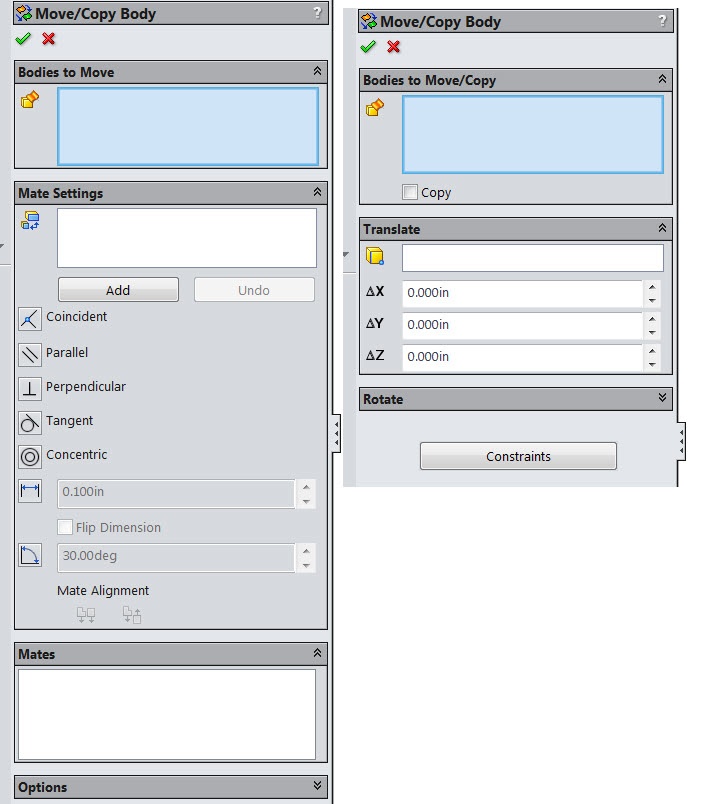
Task: Select the Coincident mate icon
Action: pos(30,319)
